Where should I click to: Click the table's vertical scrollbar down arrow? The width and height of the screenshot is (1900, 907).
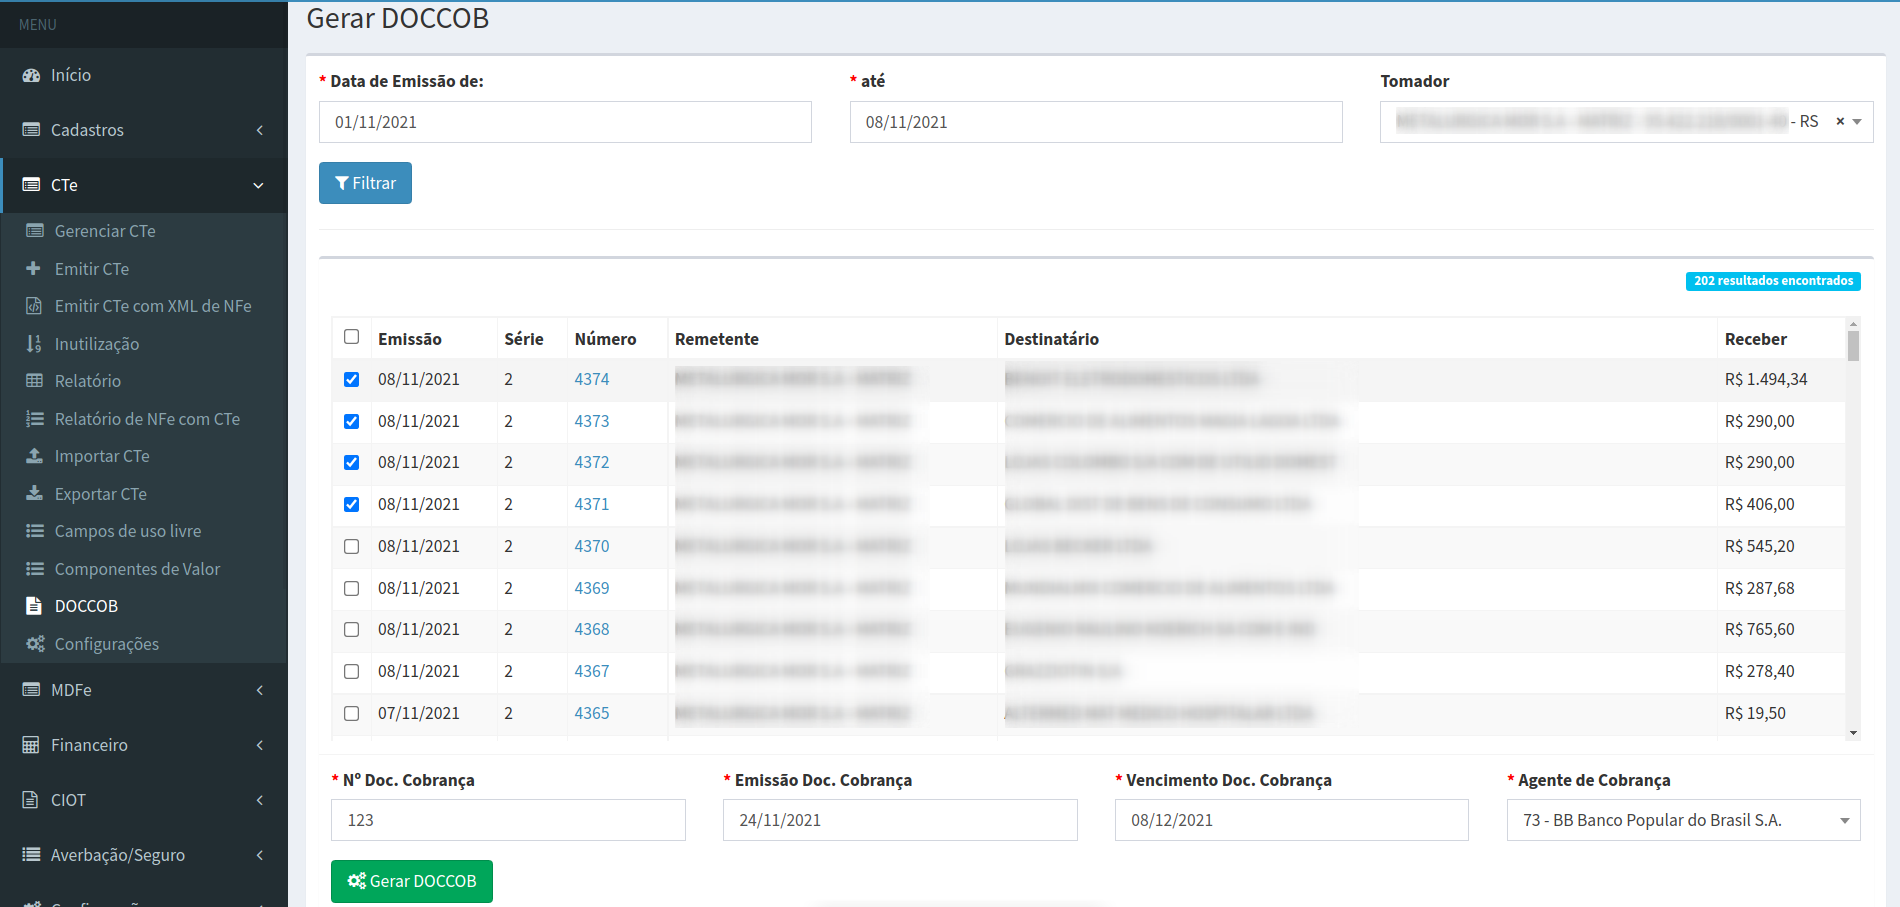click(x=1853, y=733)
